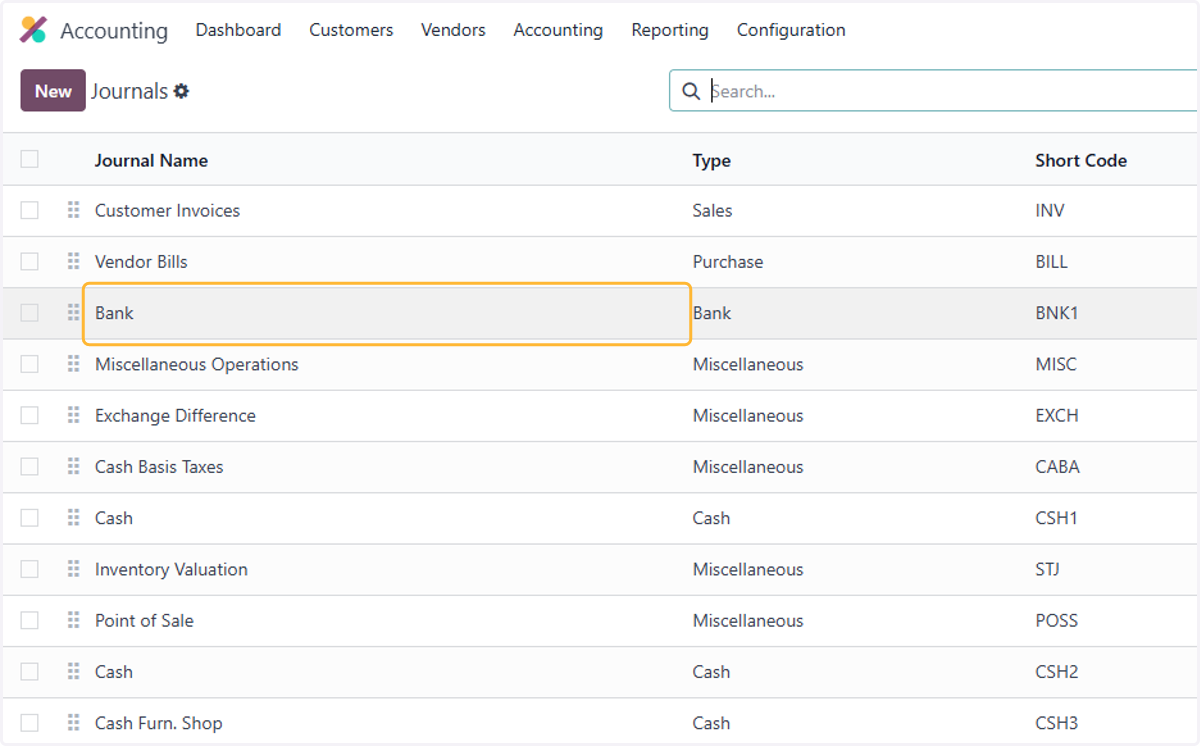The width and height of the screenshot is (1200, 746).
Task: Click drag handle beside Point of Sale
Action: (73, 620)
